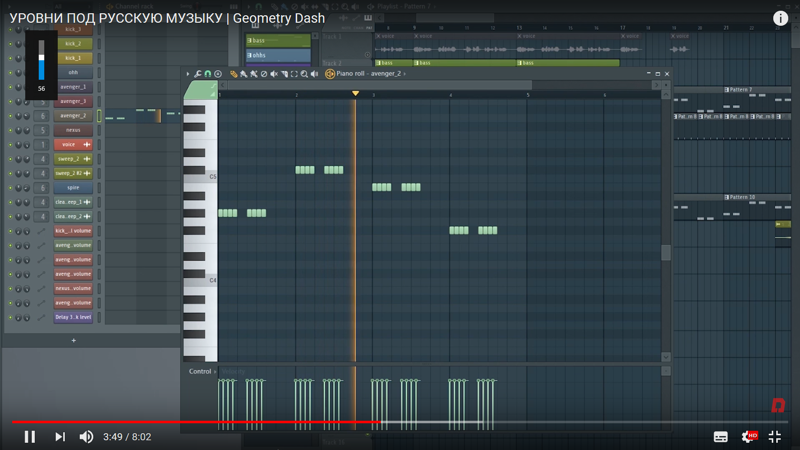Mute the spire channel LED

(10, 188)
